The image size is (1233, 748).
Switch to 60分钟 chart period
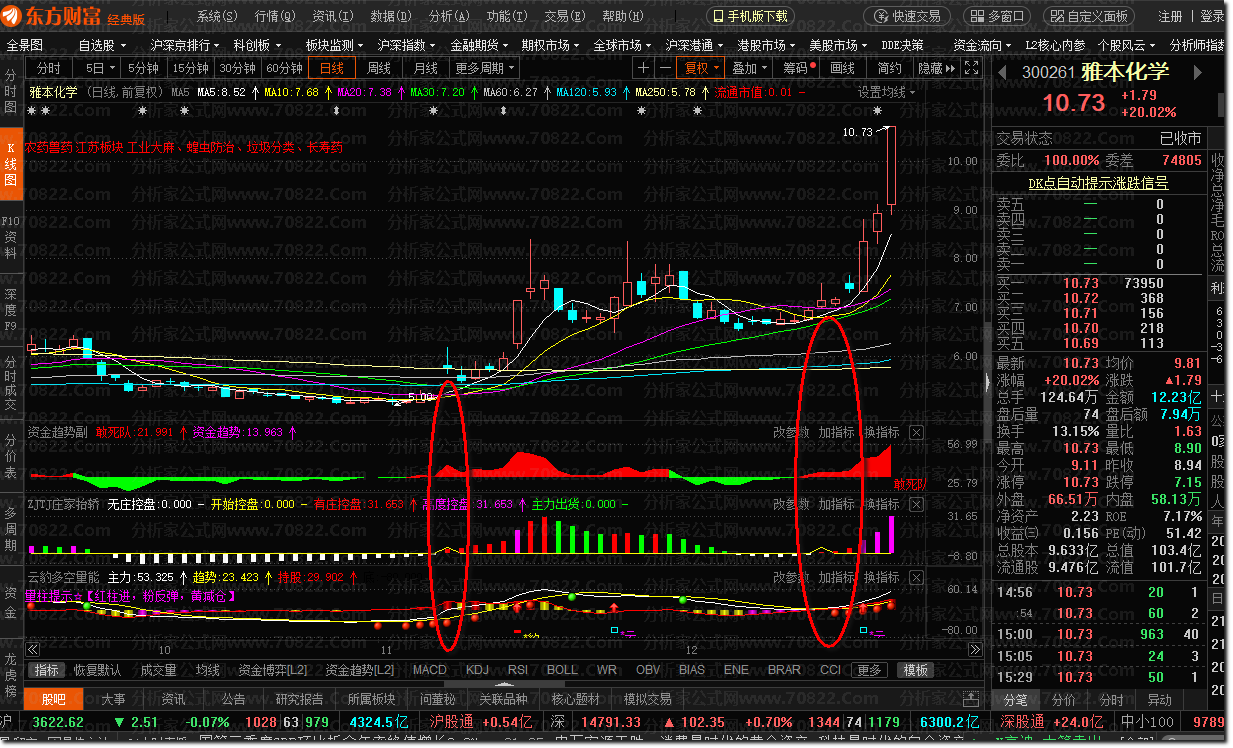pyautogui.click(x=284, y=68)
